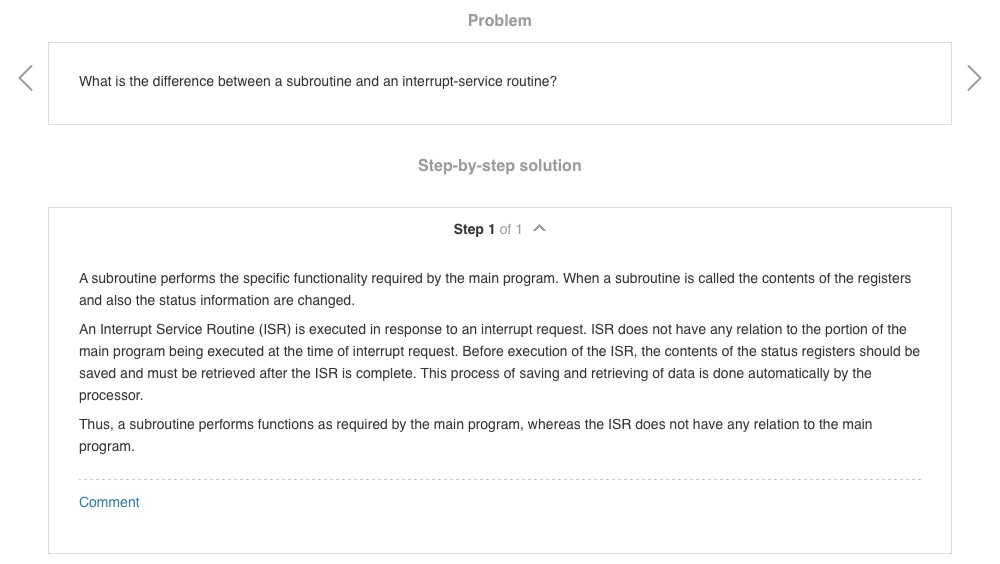Screen dimensions: 1000x564
Task: Click the "Problem" heading
Action: click(499, 20)
